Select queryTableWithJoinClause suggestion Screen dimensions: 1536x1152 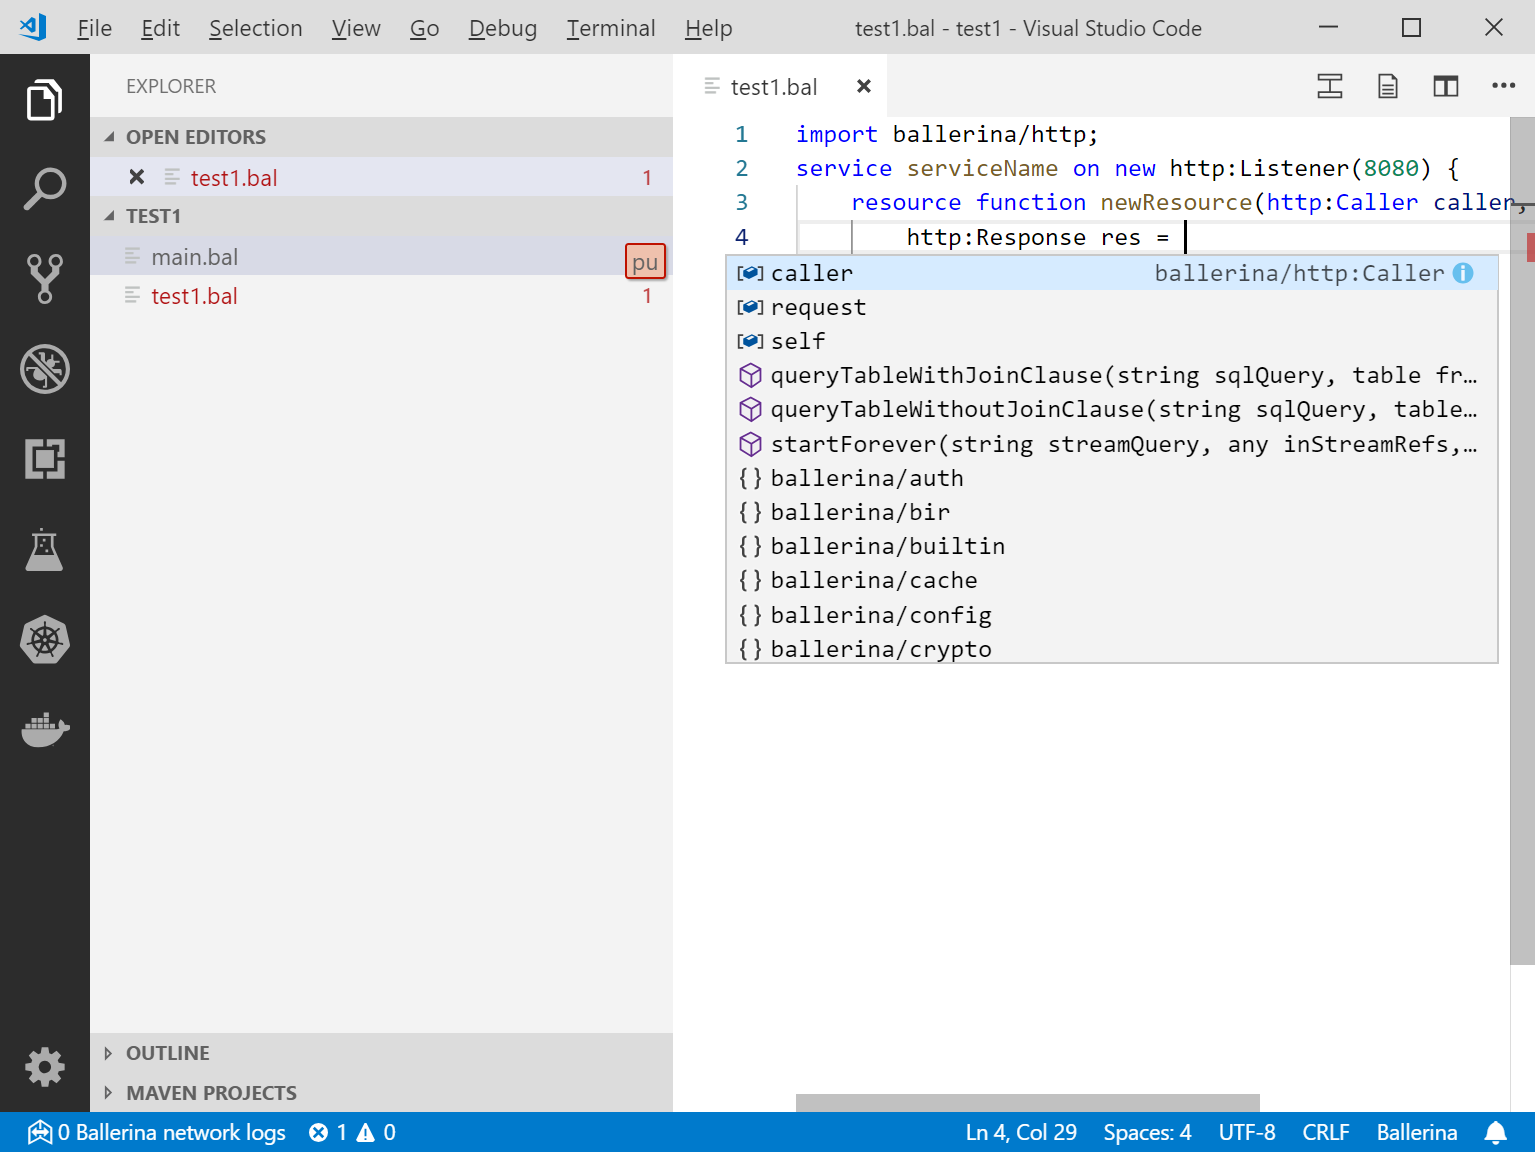[x=1111, y=375]
